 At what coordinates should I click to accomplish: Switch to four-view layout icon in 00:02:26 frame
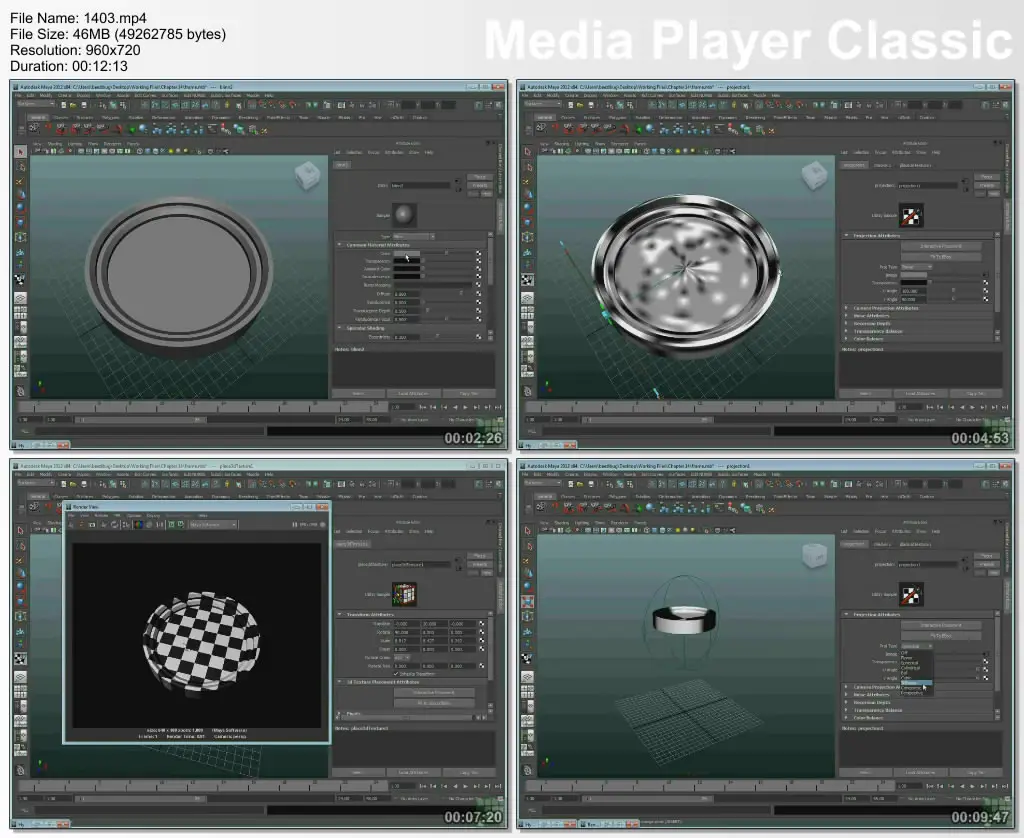(x=20, y=313)
